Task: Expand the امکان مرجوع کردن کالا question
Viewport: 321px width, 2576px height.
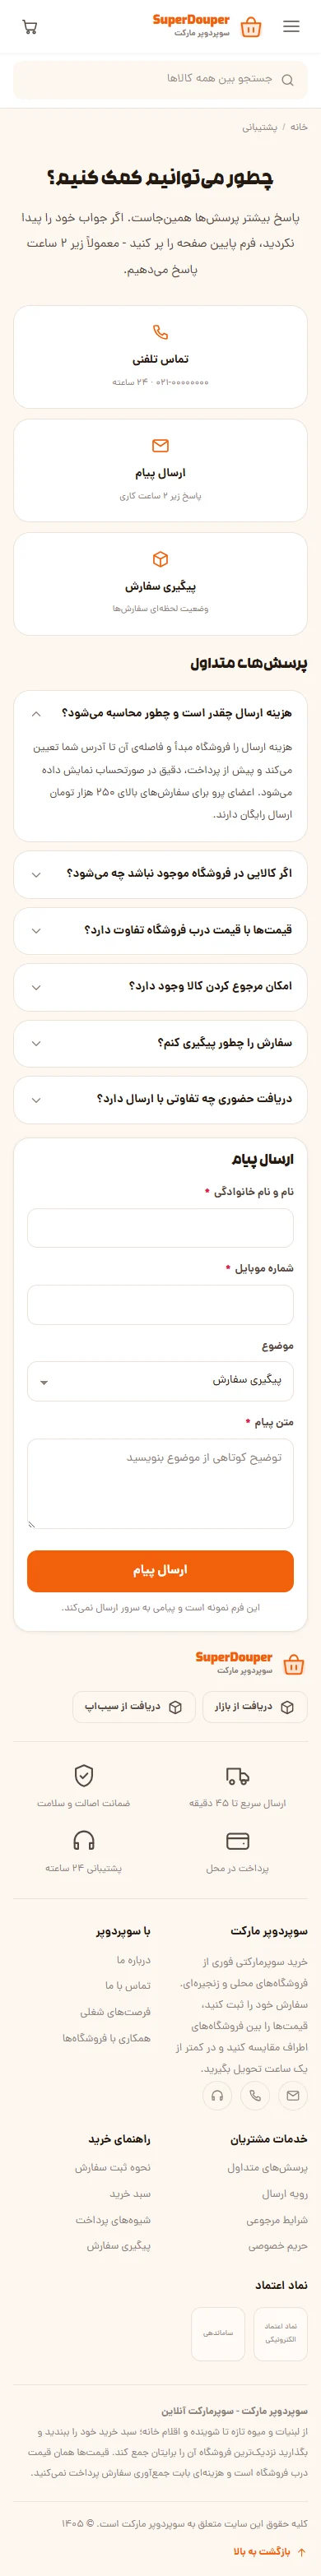Action: point(160,986)
